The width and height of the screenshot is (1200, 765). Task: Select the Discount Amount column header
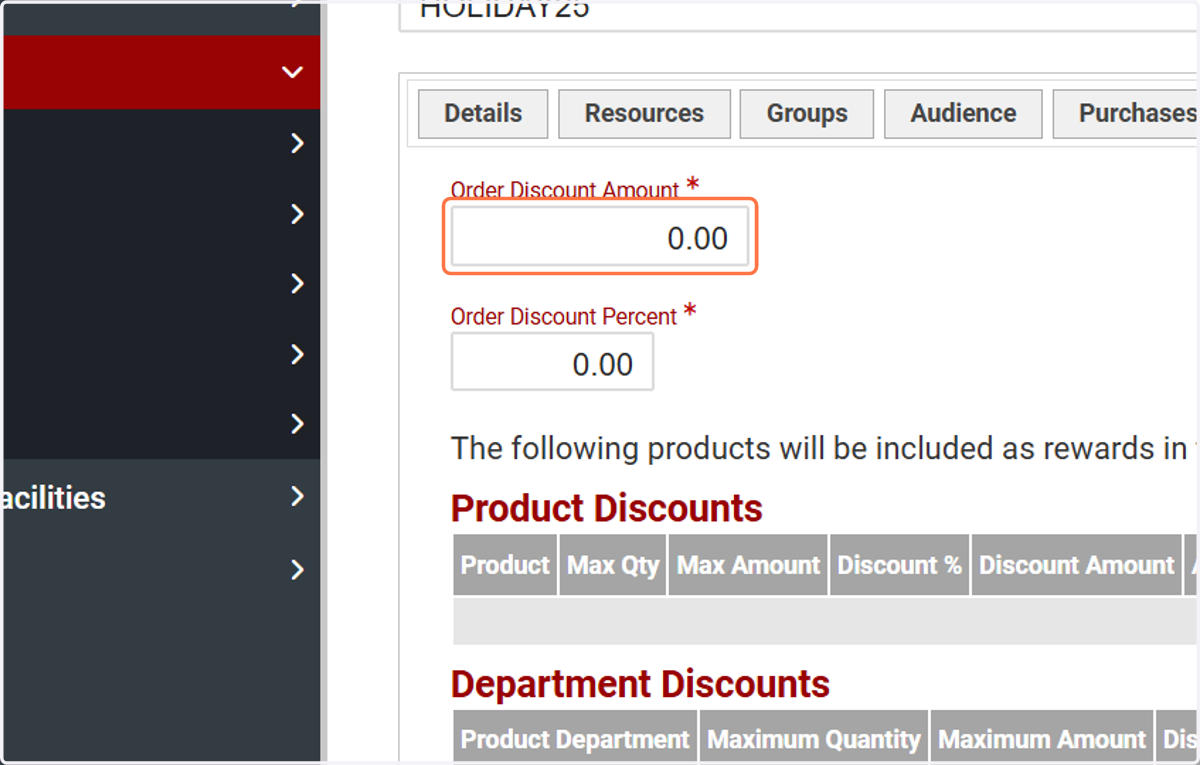click(1076, 565)
